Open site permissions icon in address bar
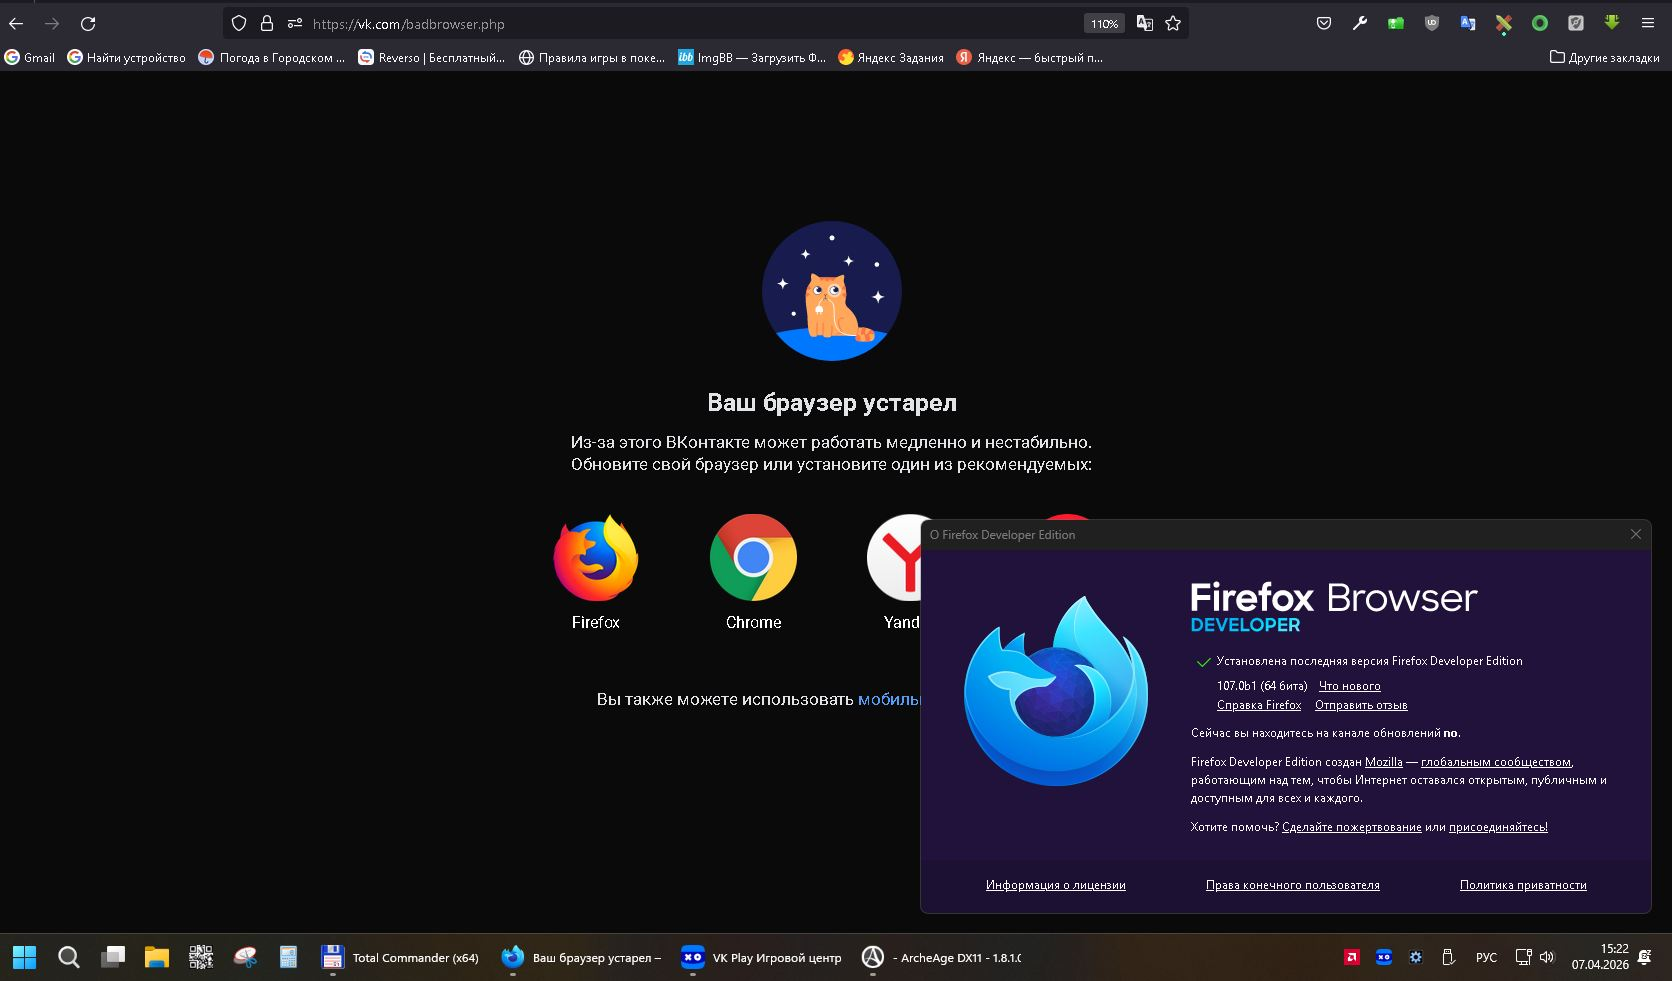Viewport: 1672px width, 981px height. click(x=295, y=23)
